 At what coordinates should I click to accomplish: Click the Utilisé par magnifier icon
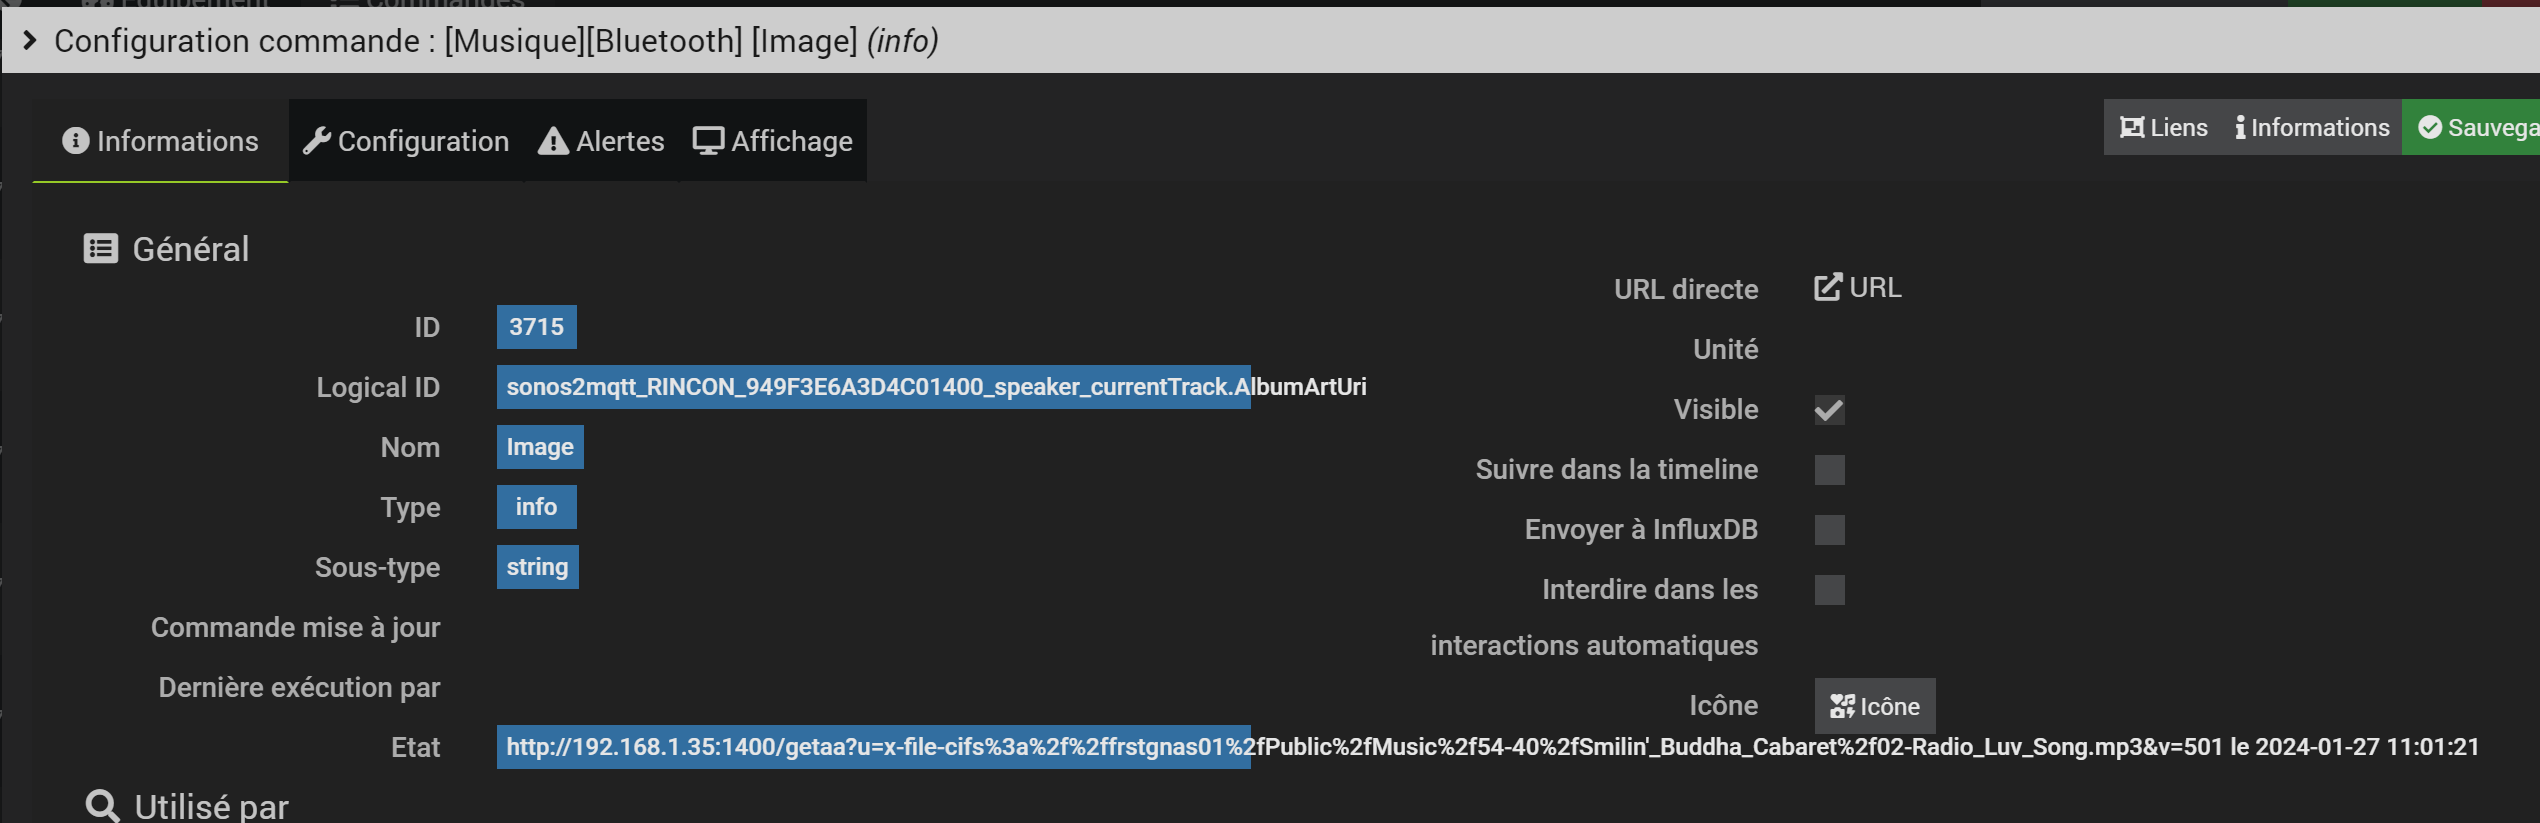pyautogui.click(x=102, y=805)
